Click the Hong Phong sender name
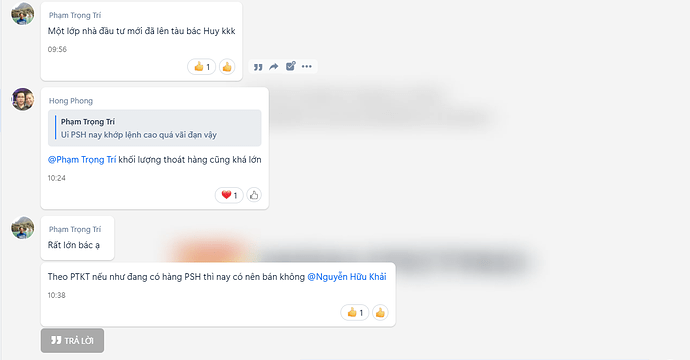This screenshot has width=690, height=360. pos(71,101)
